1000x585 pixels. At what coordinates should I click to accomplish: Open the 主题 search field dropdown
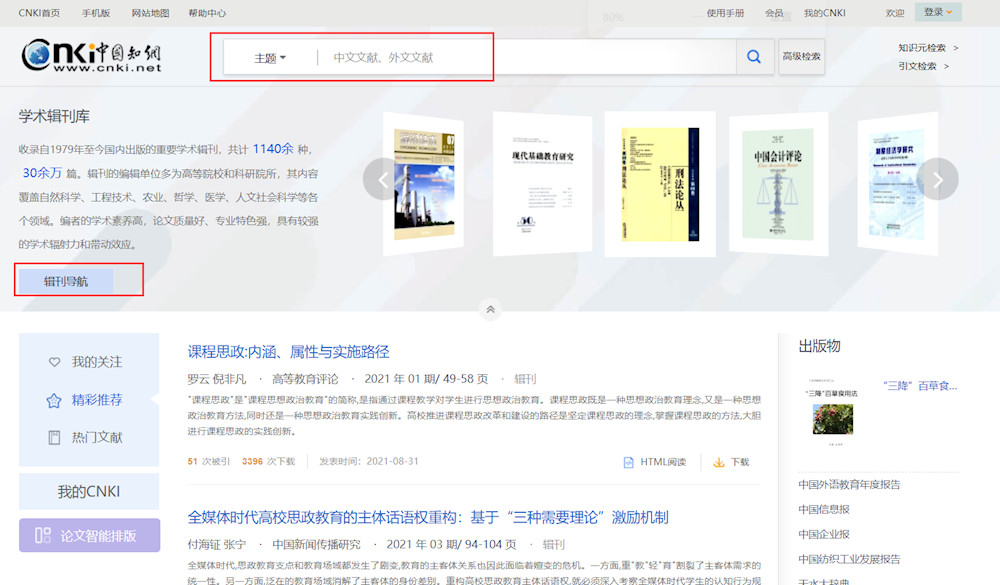click(270, 58)
